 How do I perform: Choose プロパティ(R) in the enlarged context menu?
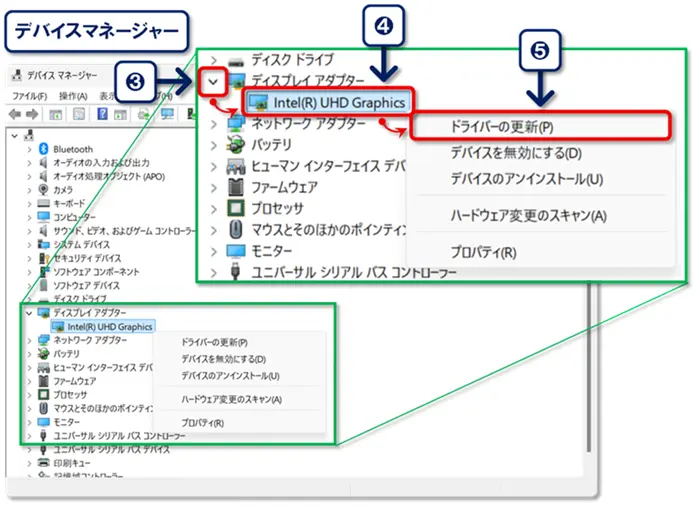pyautogui.click(x=483, y=252)
